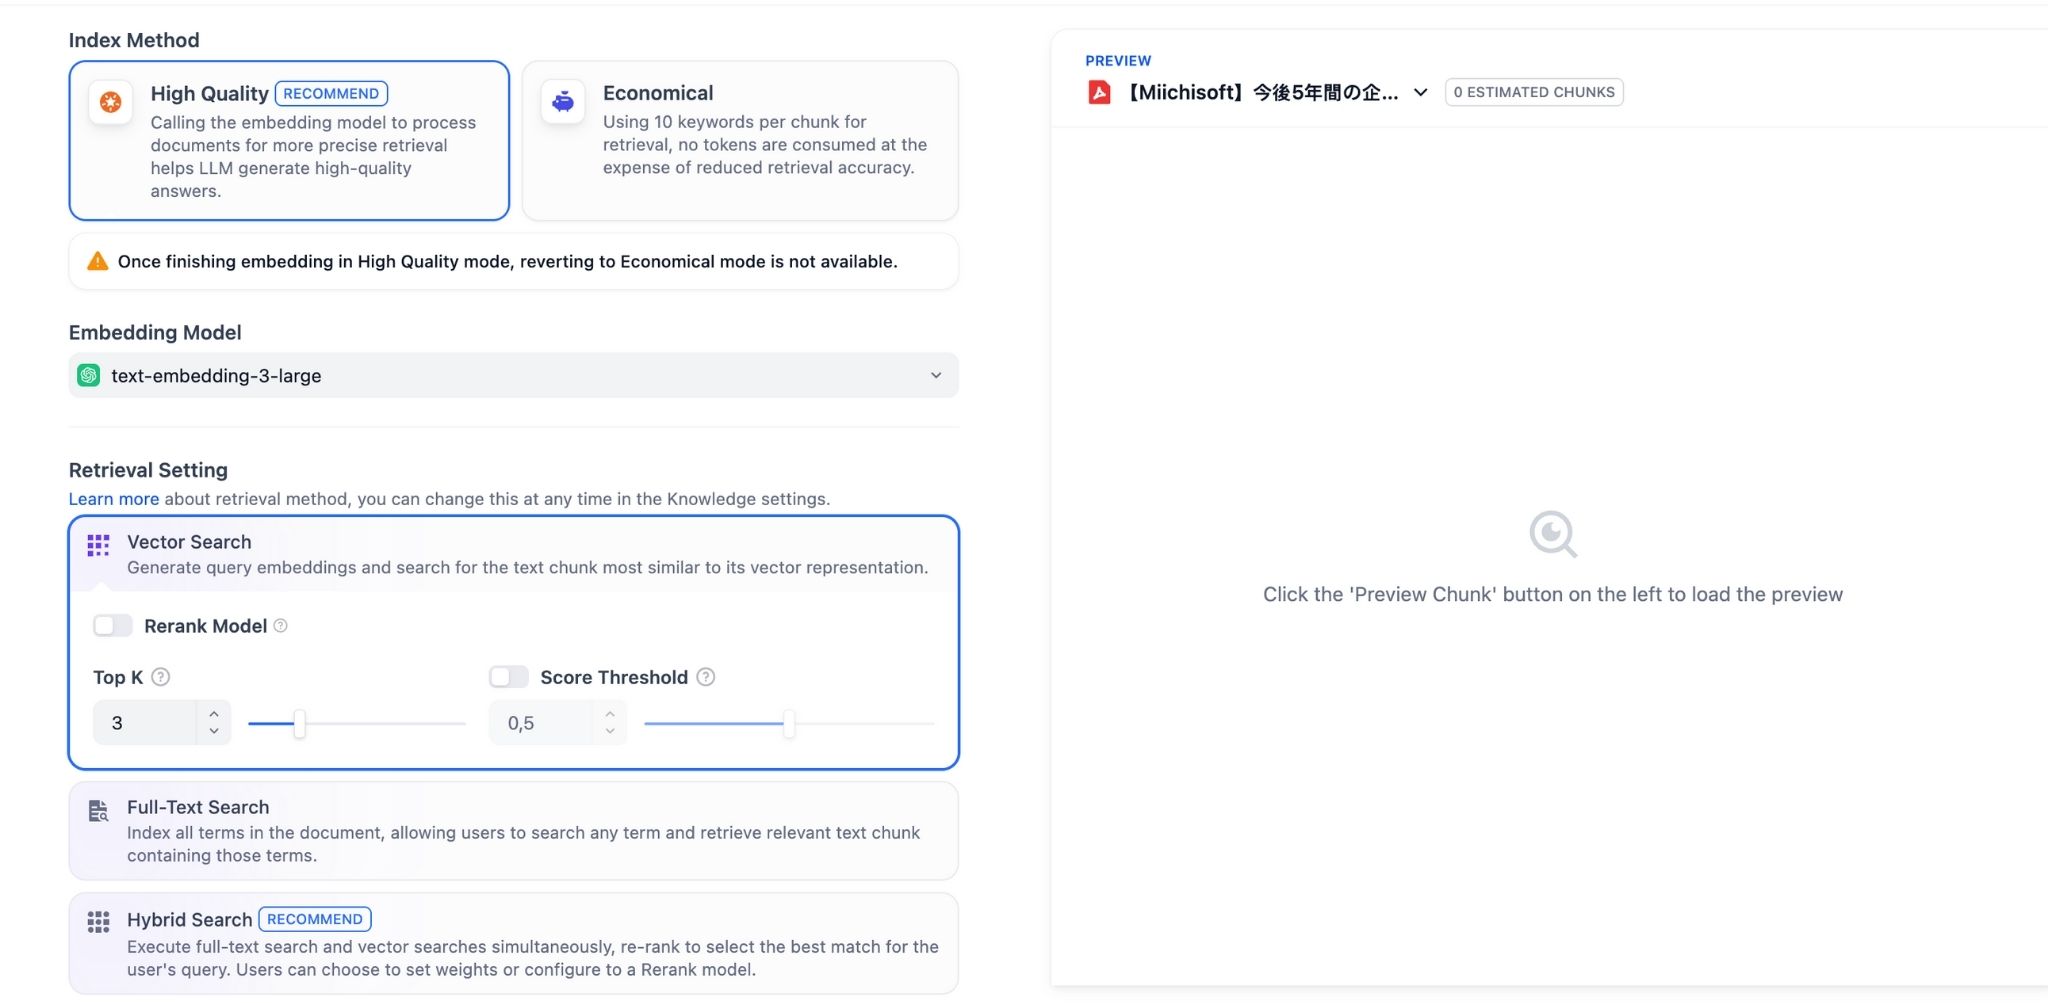The image size is (2048, 1003).
Task: Click the Economical piggy bank icon
Action: click(563, 101)
